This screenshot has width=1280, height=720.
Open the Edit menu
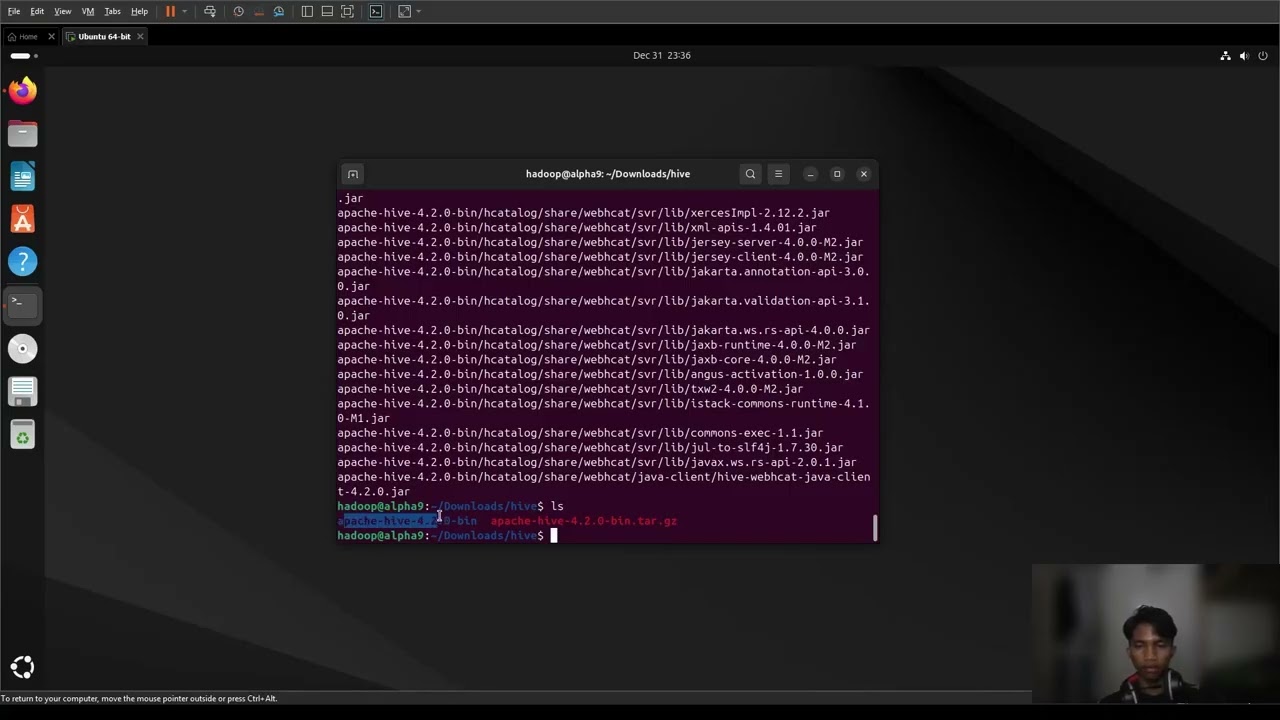[x=37, y=11]
